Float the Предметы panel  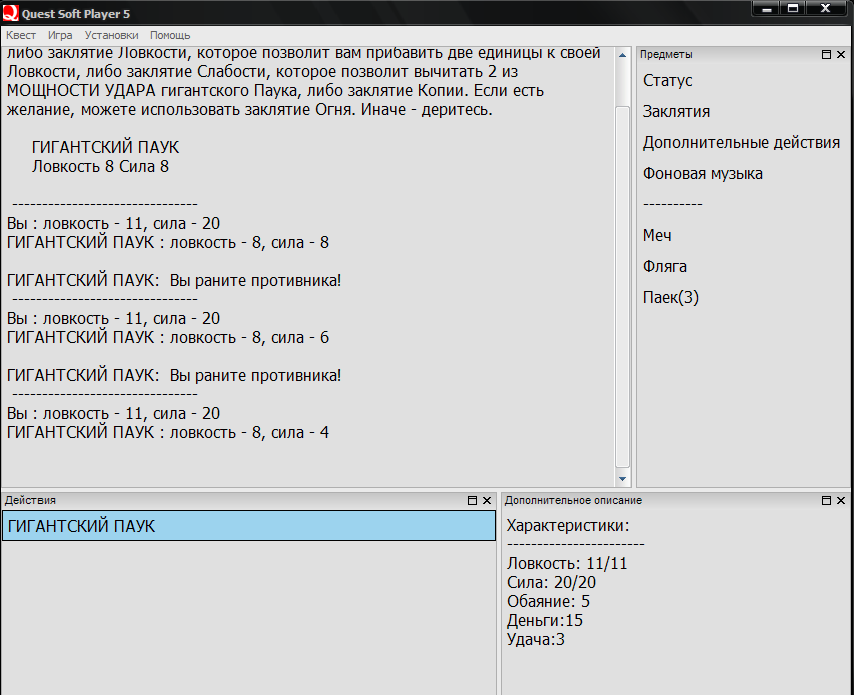(x=826, y=54)
